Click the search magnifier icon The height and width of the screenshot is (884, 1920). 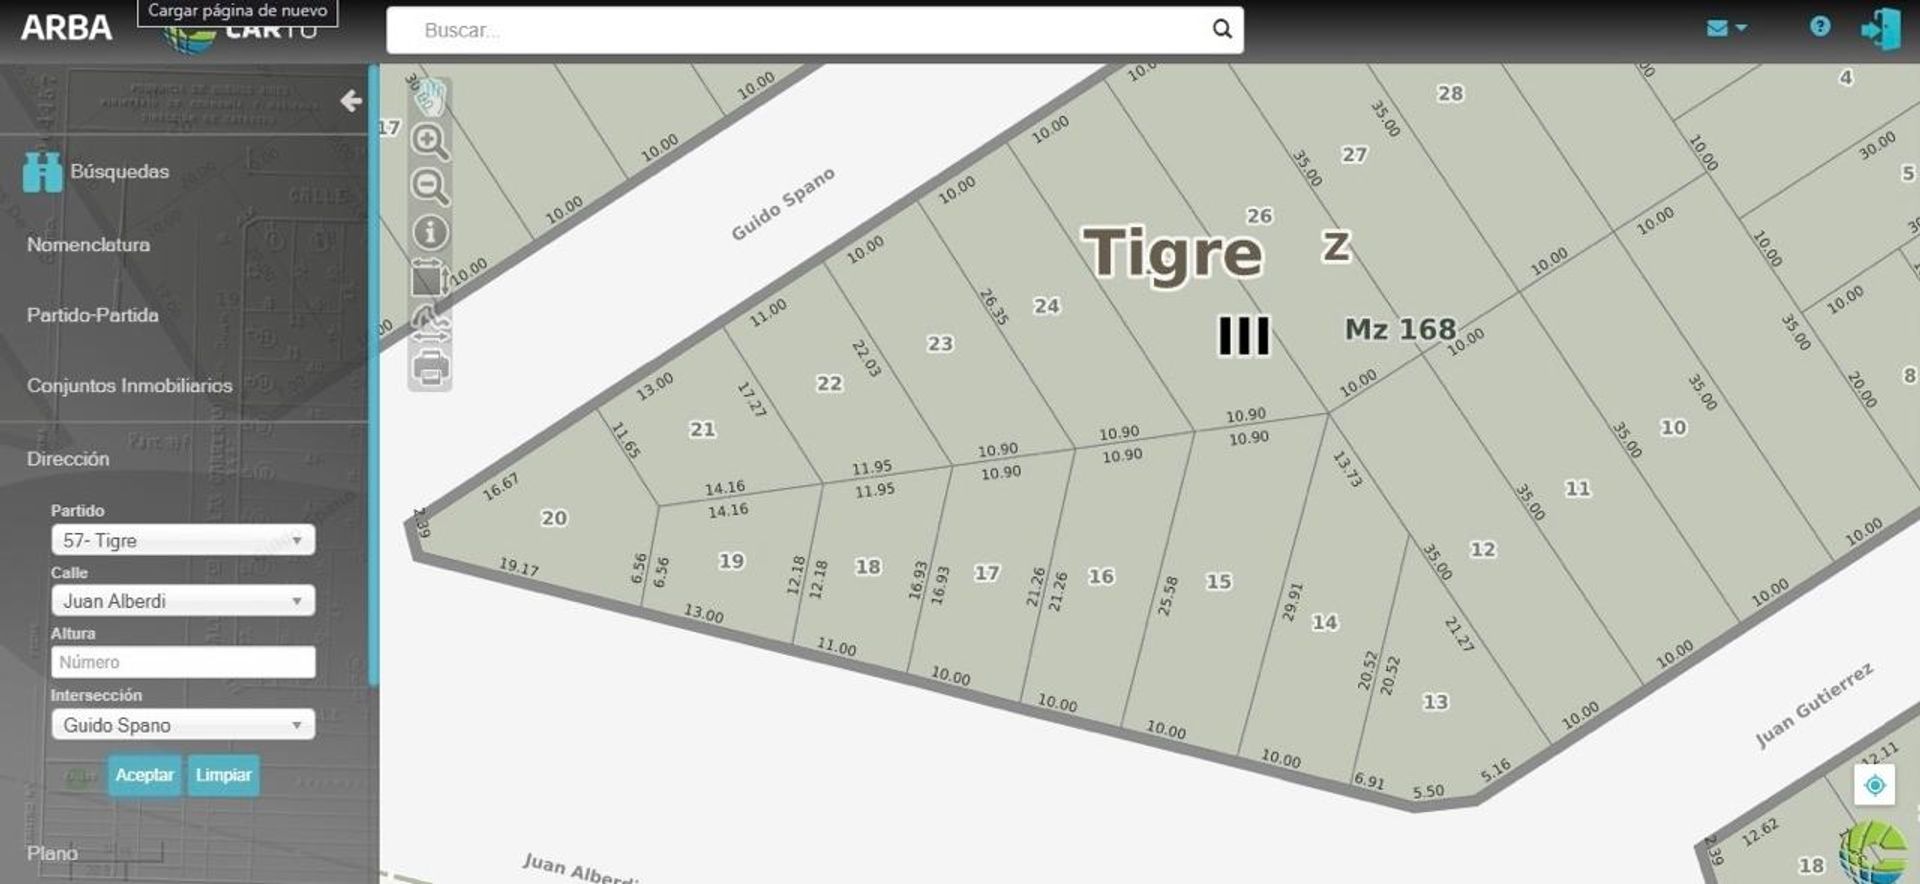pos(1222,29)
